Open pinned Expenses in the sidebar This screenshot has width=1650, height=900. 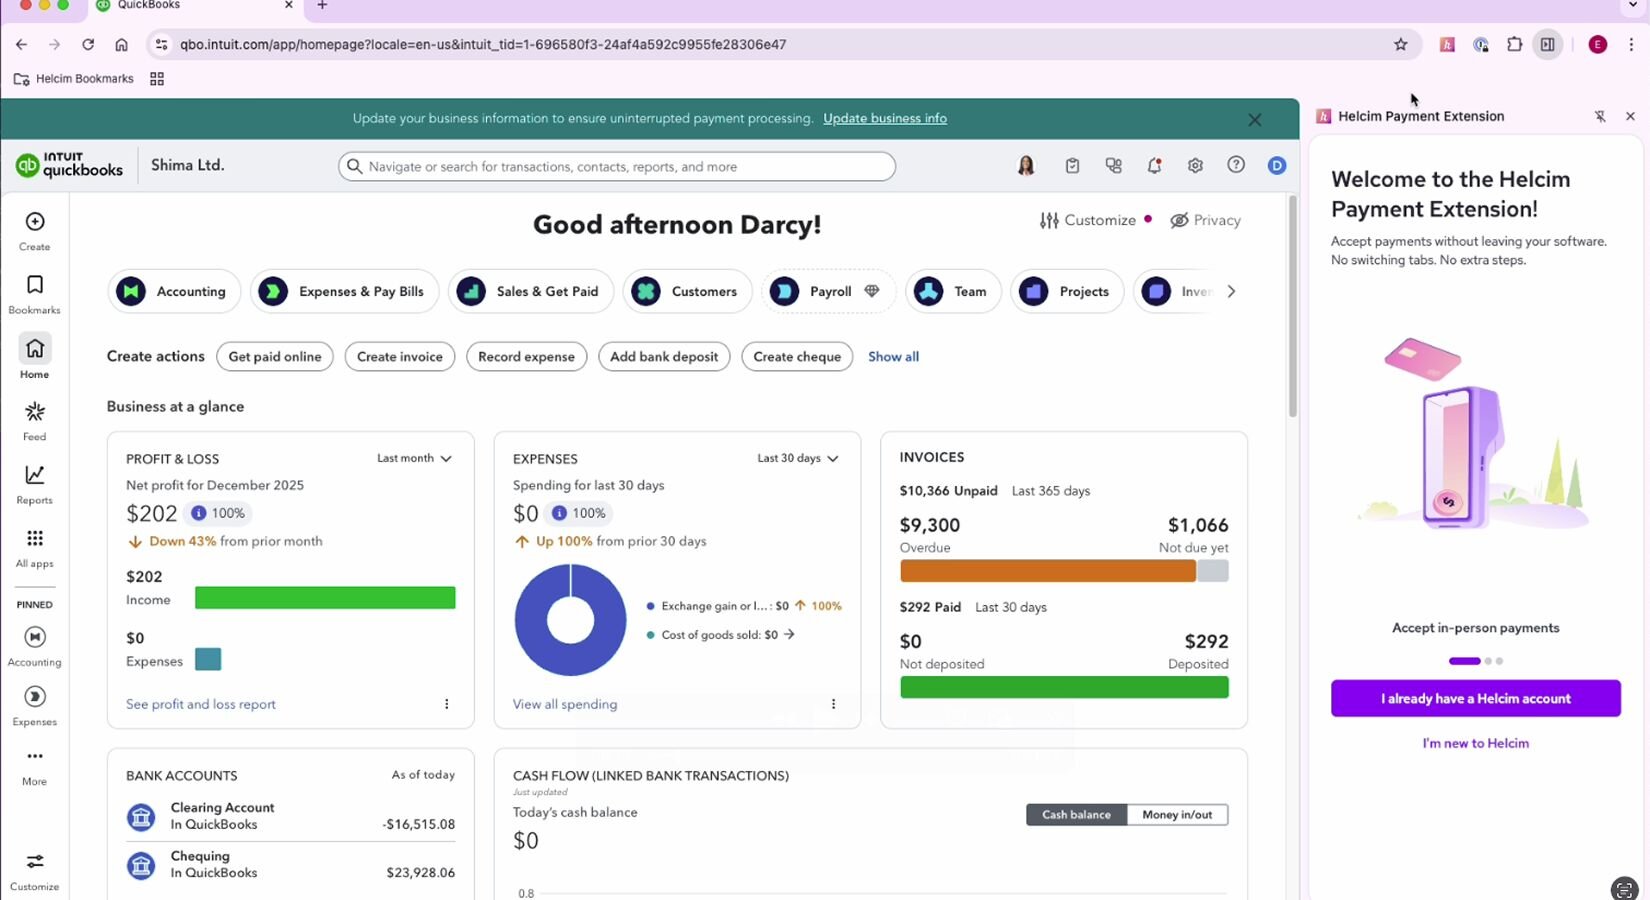tap(35, 706)
